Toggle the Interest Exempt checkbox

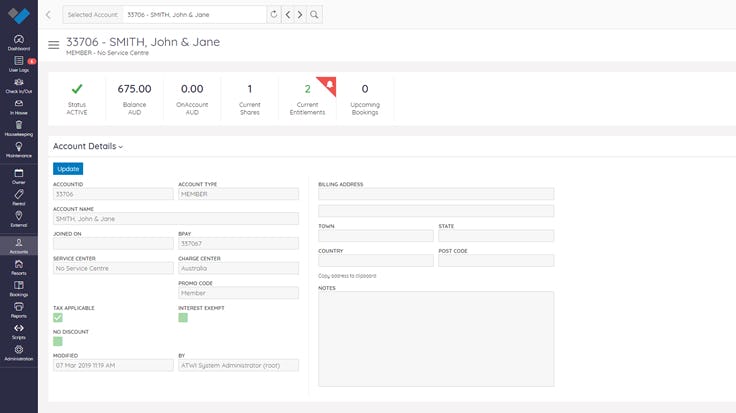click(183, 318)
